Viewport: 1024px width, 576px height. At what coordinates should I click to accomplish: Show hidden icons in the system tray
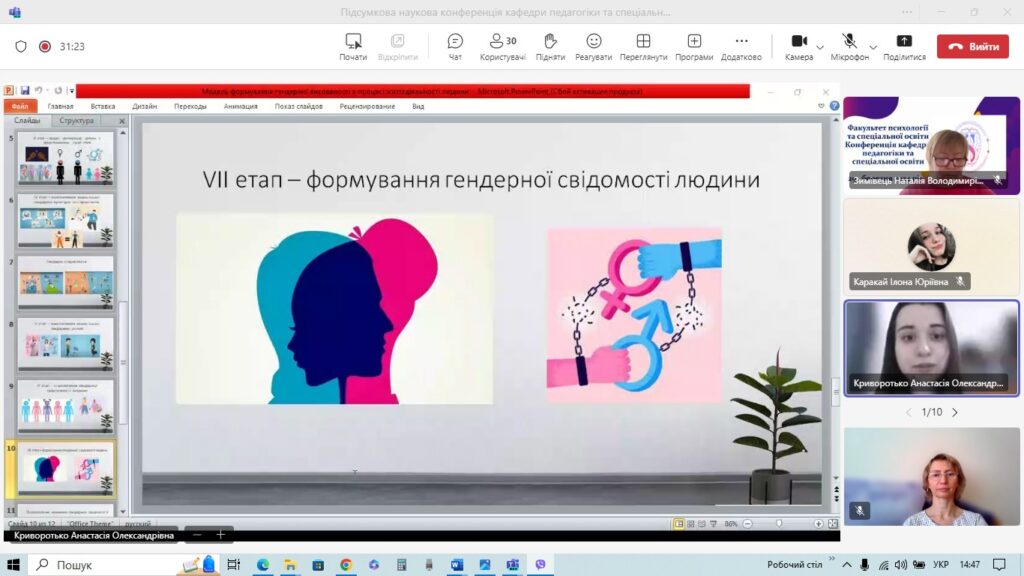pos(846,564)
